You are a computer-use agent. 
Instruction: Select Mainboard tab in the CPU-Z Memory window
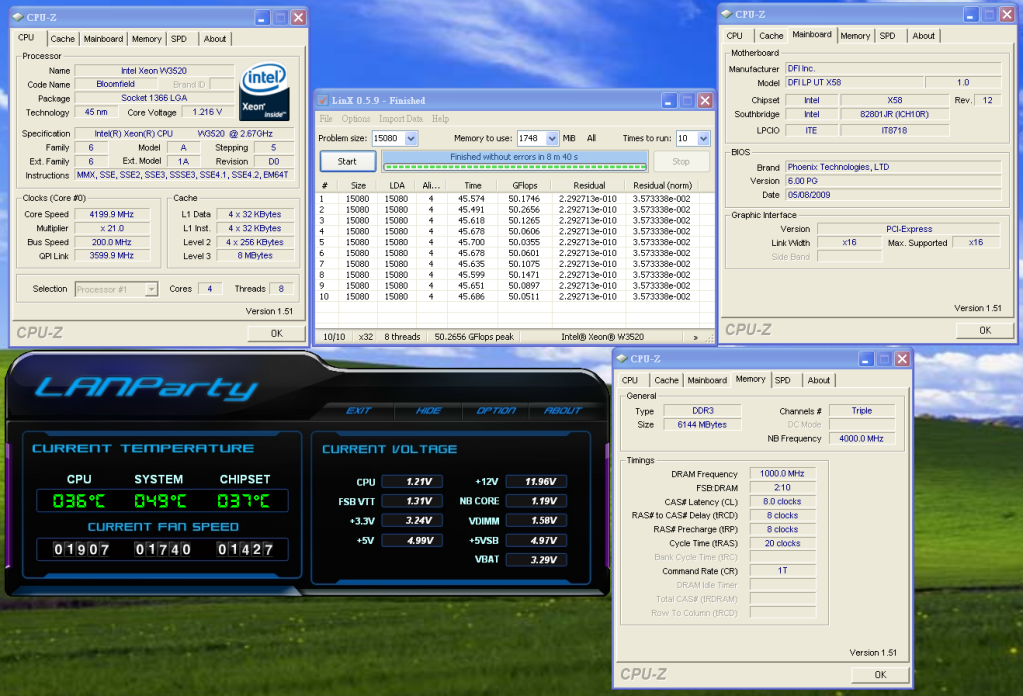(x=707, y=380)
